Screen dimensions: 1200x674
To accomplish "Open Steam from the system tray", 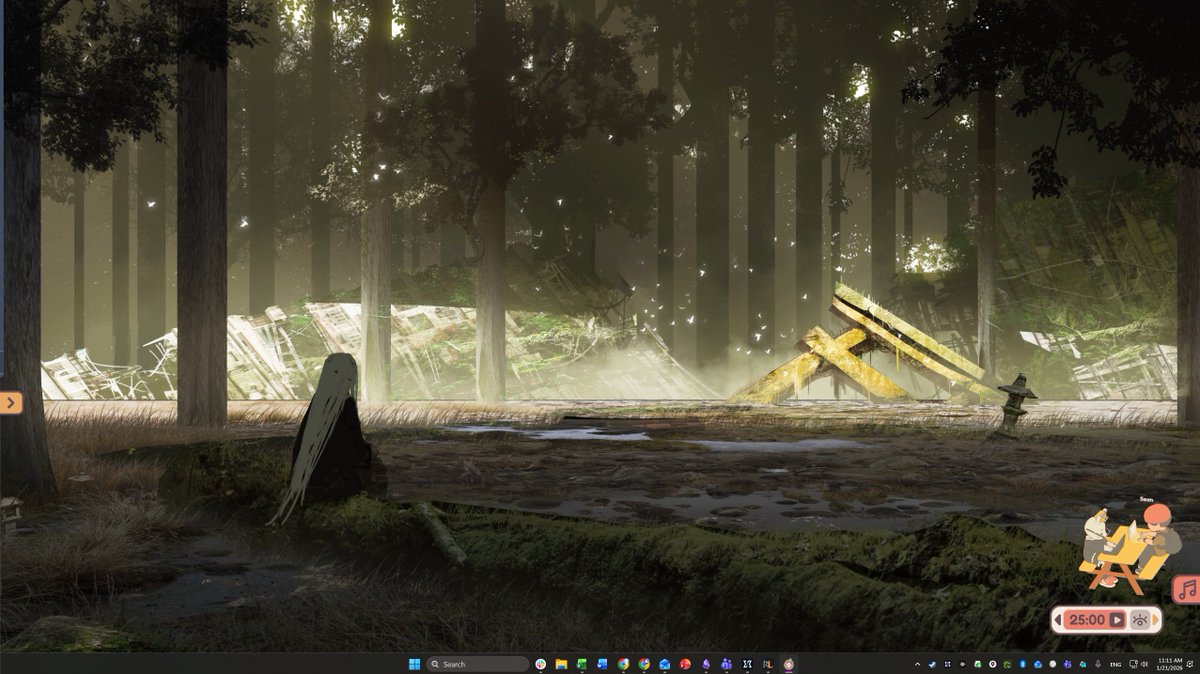I will 932,664.
